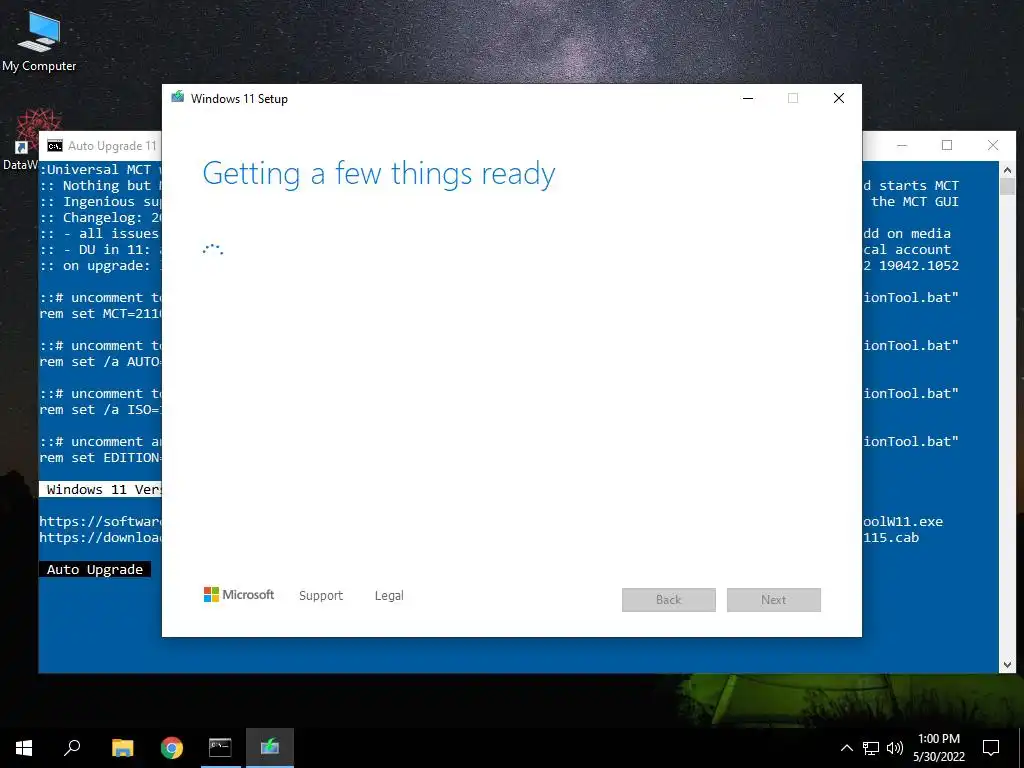Open taskbar Search magnifier

pos(72,748)
